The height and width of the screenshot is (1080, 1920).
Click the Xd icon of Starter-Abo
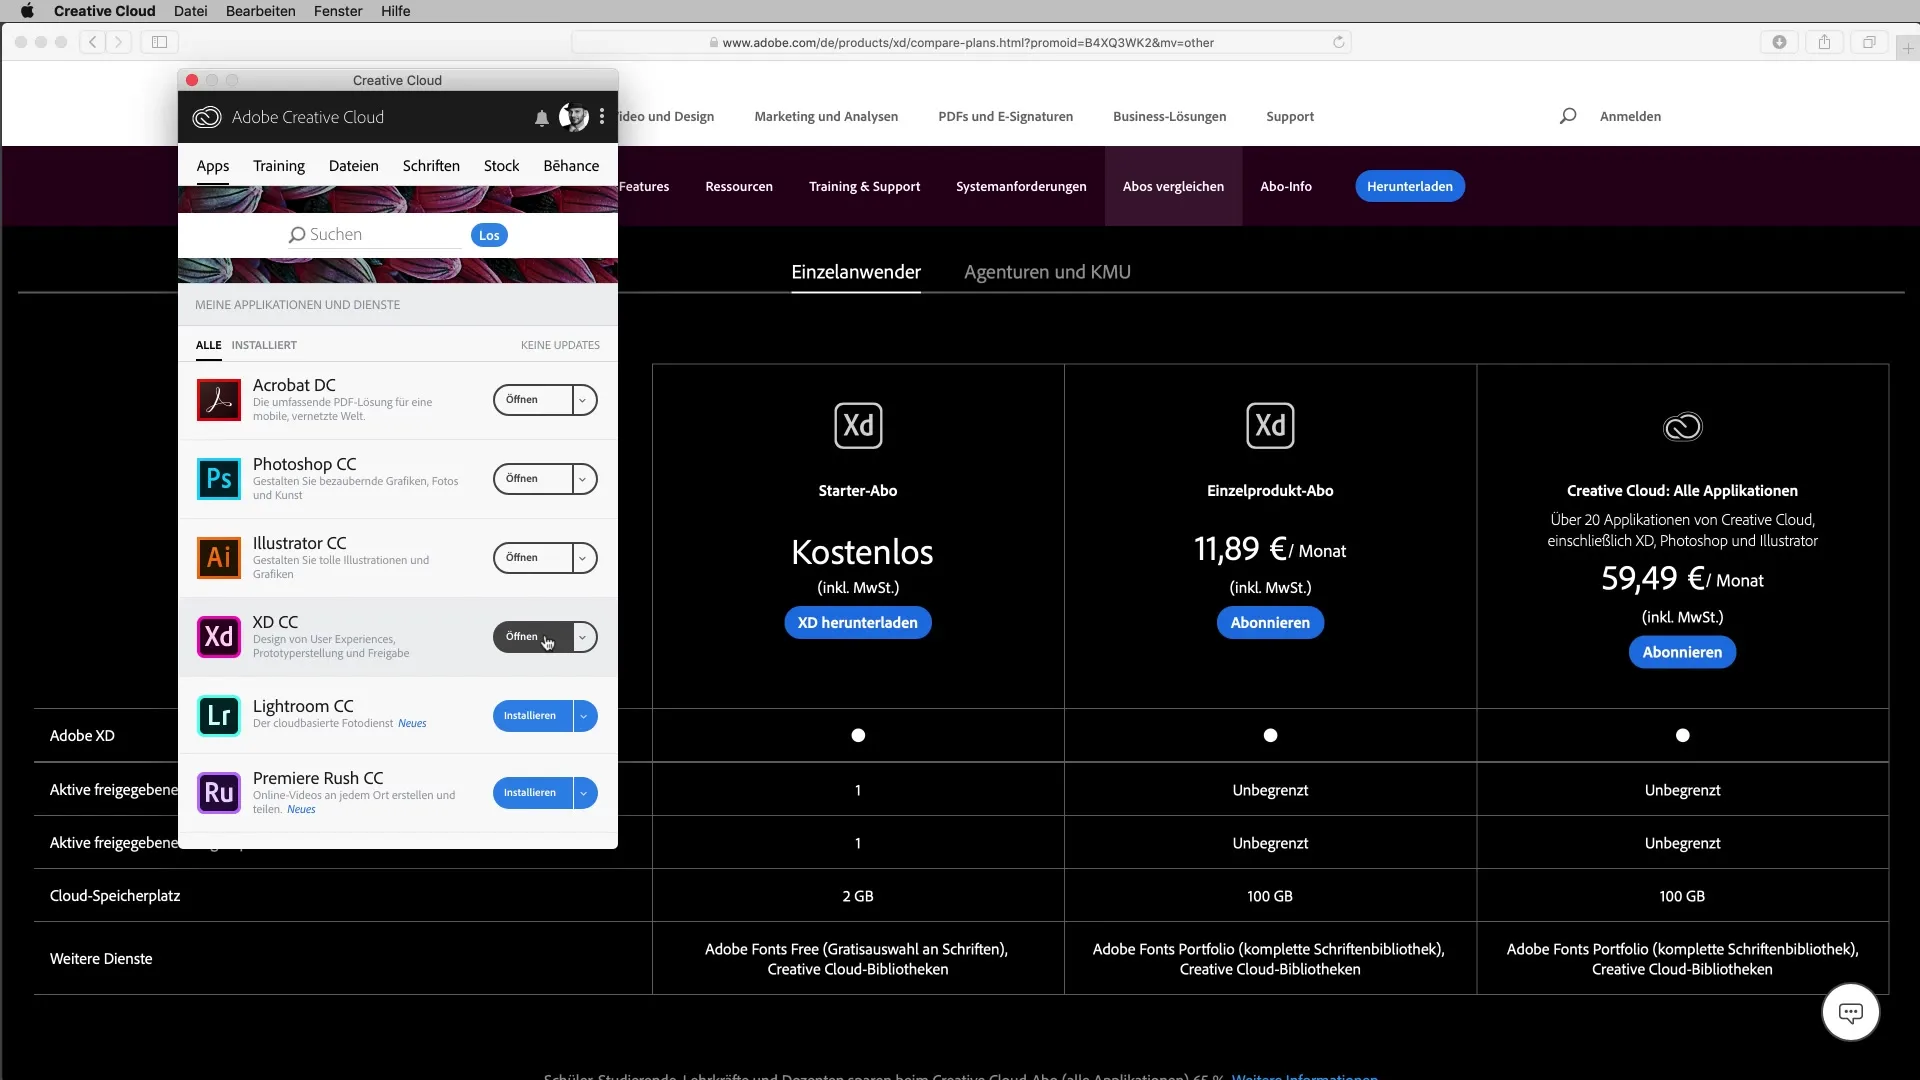click(x=858, y=426)
